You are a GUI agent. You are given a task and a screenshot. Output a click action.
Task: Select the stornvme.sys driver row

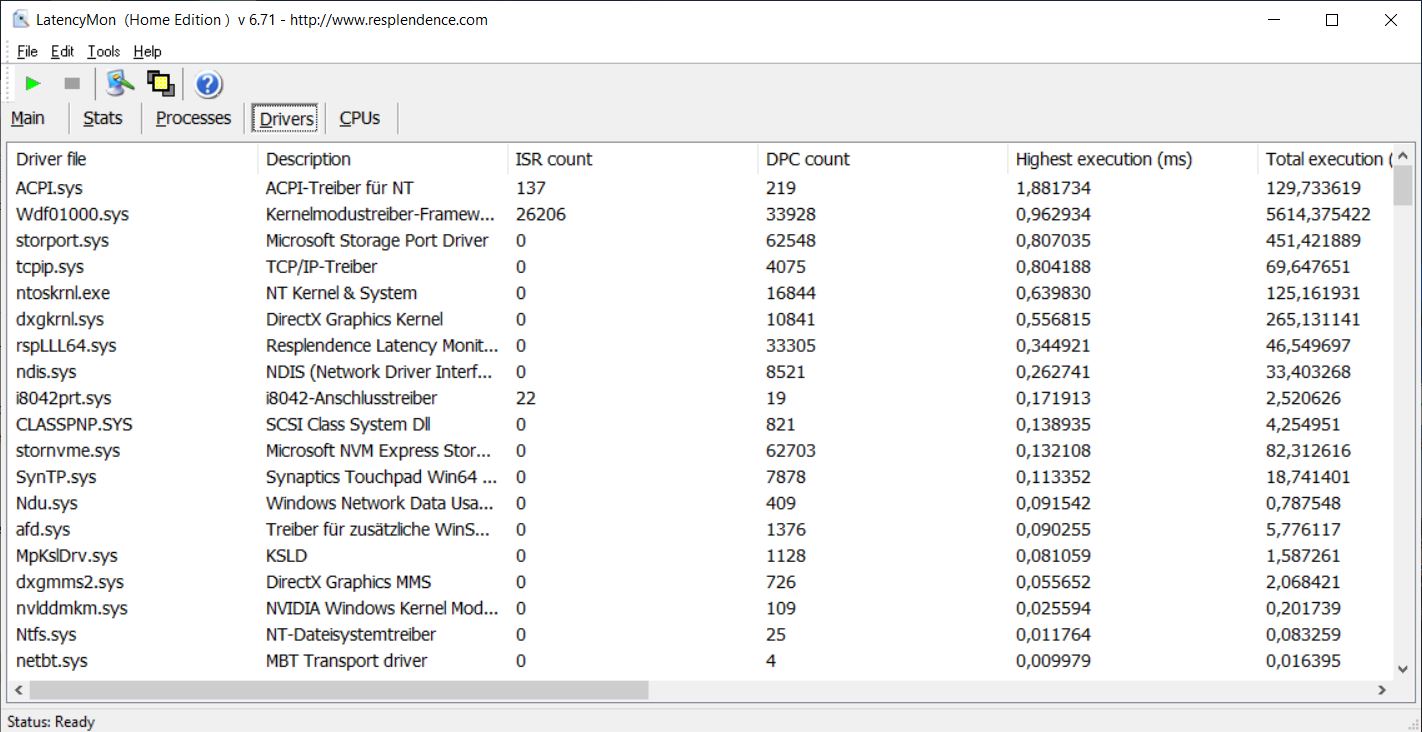[x=700, y=451]
